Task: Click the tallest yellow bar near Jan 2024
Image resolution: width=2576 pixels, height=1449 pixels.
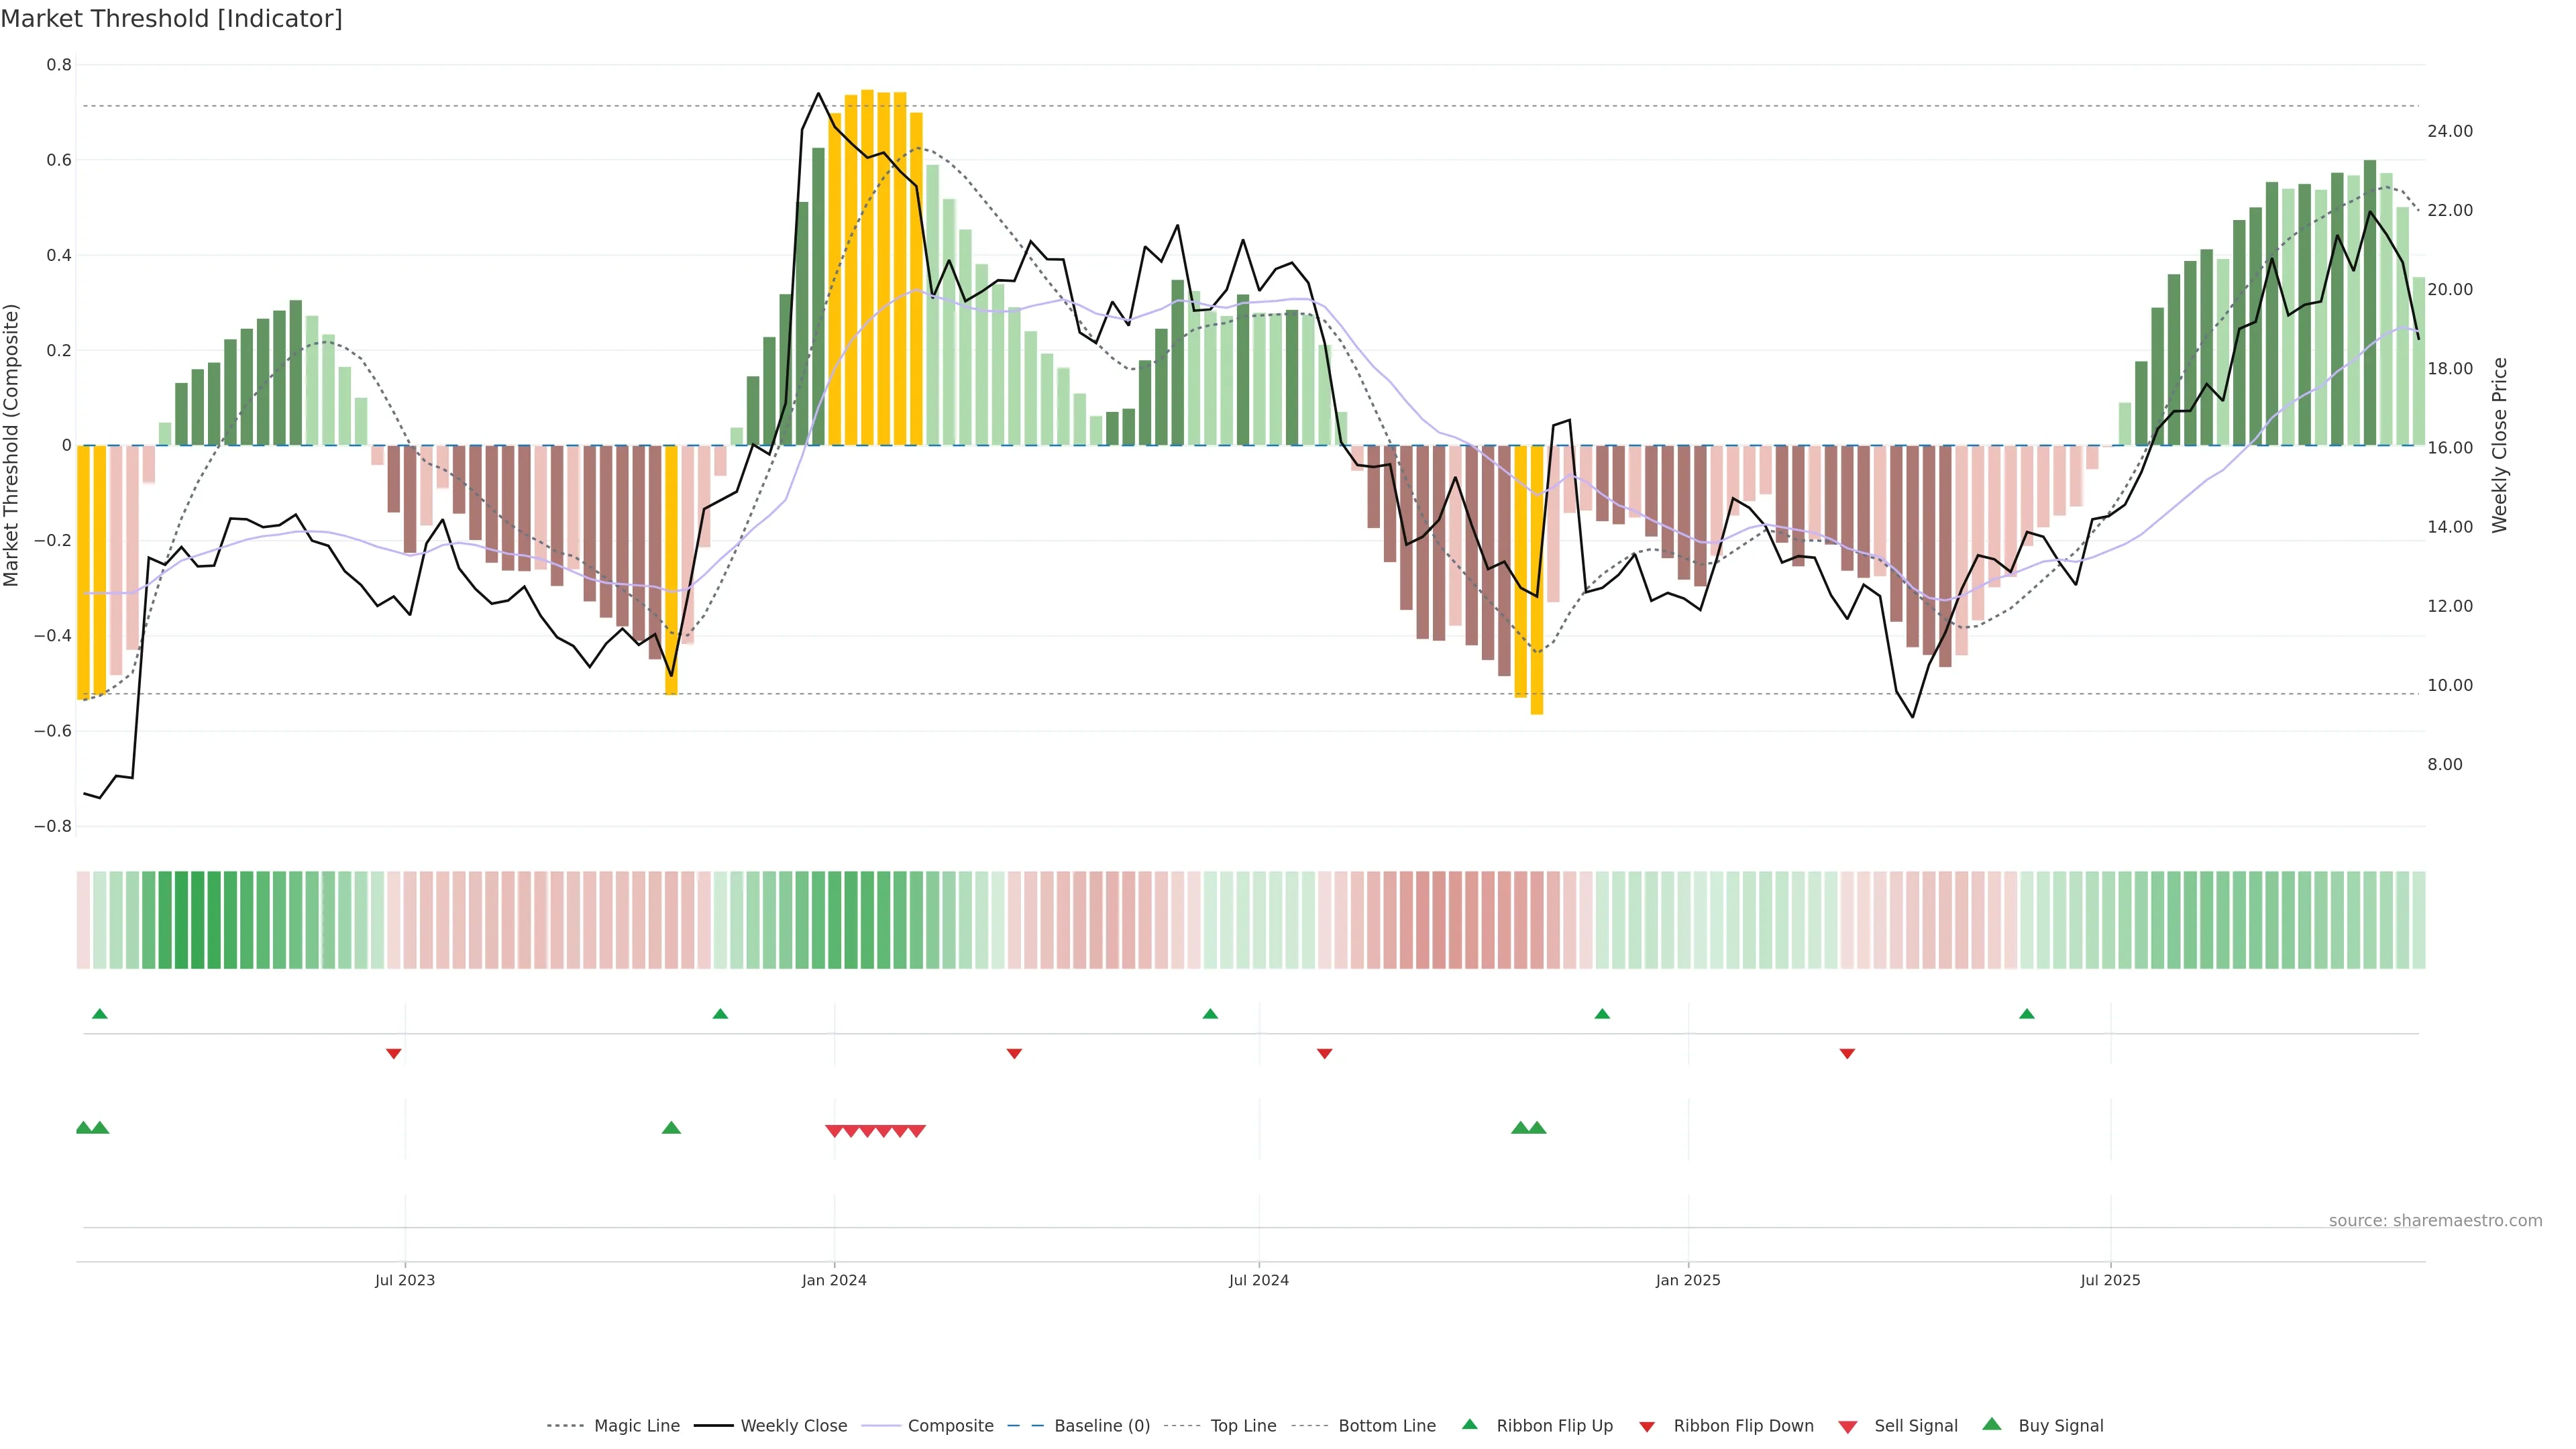Action: (867, 268)
